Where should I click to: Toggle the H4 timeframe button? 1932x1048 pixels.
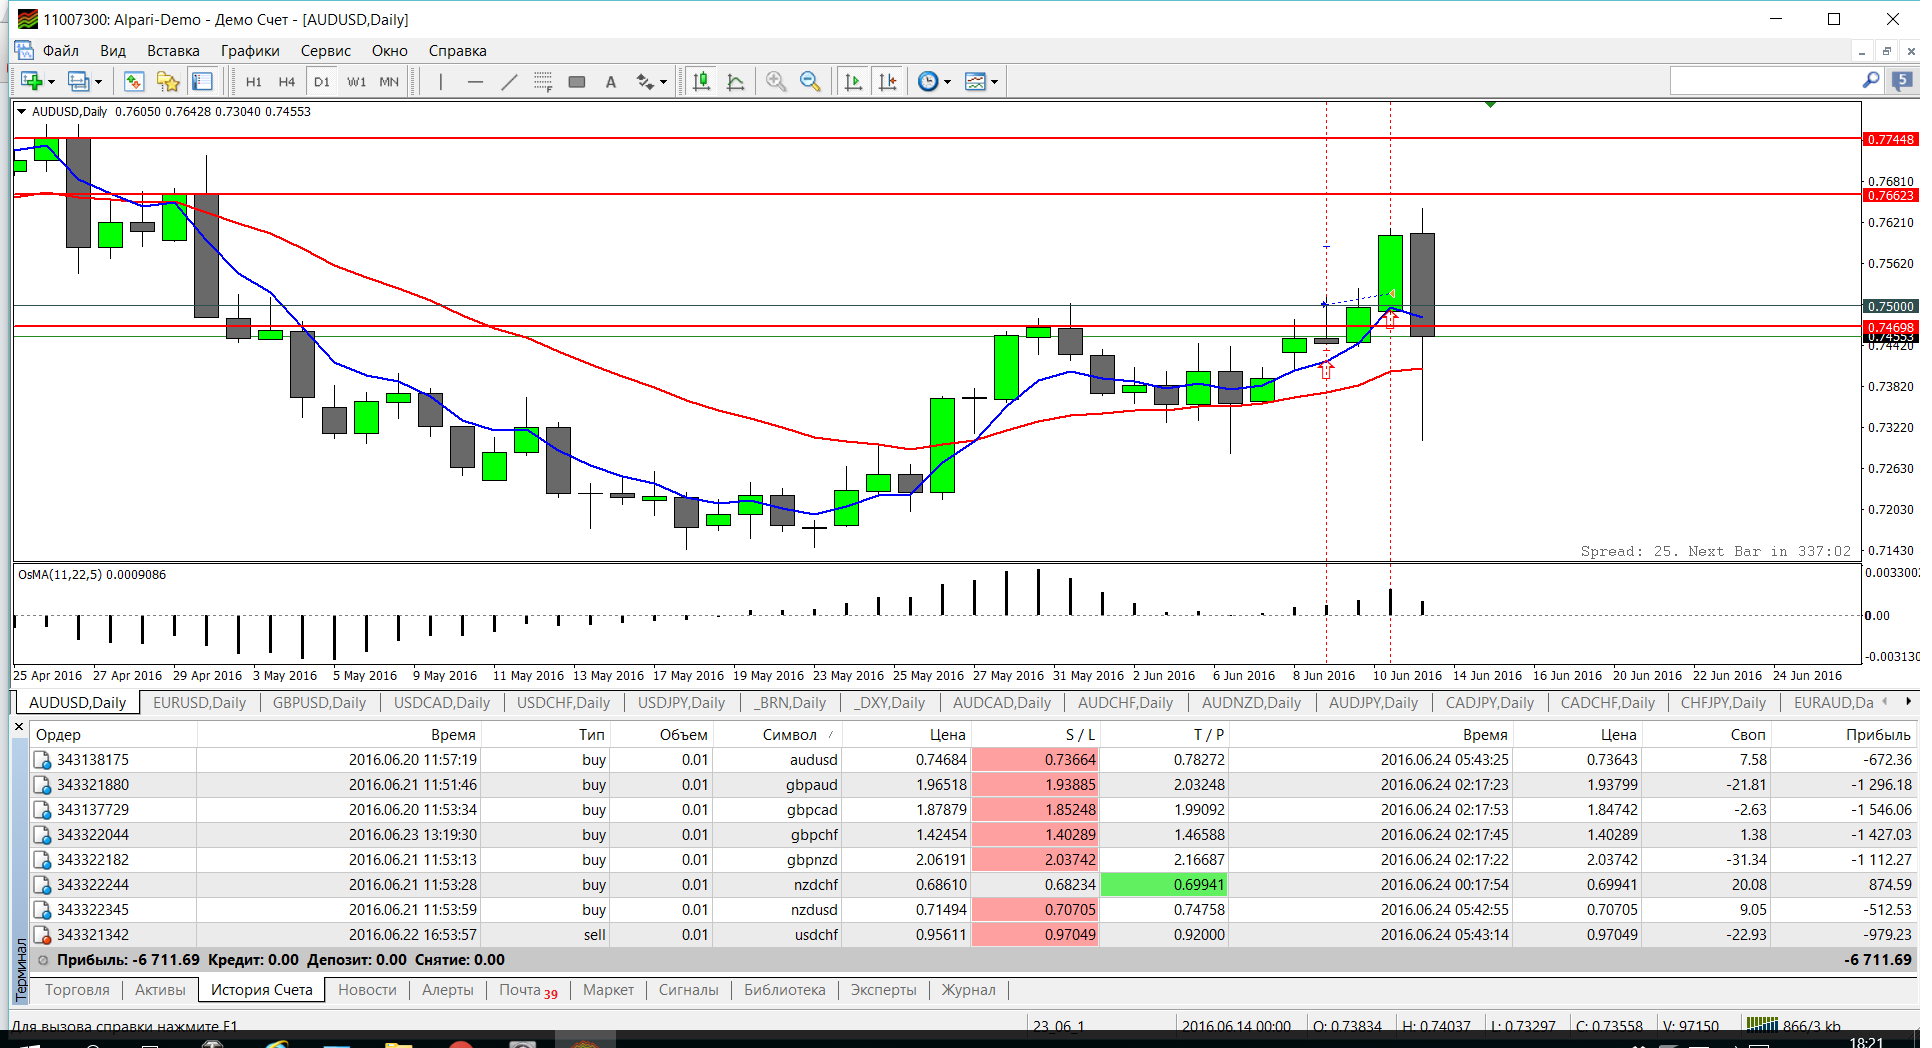pyautogui.click(x=287, y=82)
